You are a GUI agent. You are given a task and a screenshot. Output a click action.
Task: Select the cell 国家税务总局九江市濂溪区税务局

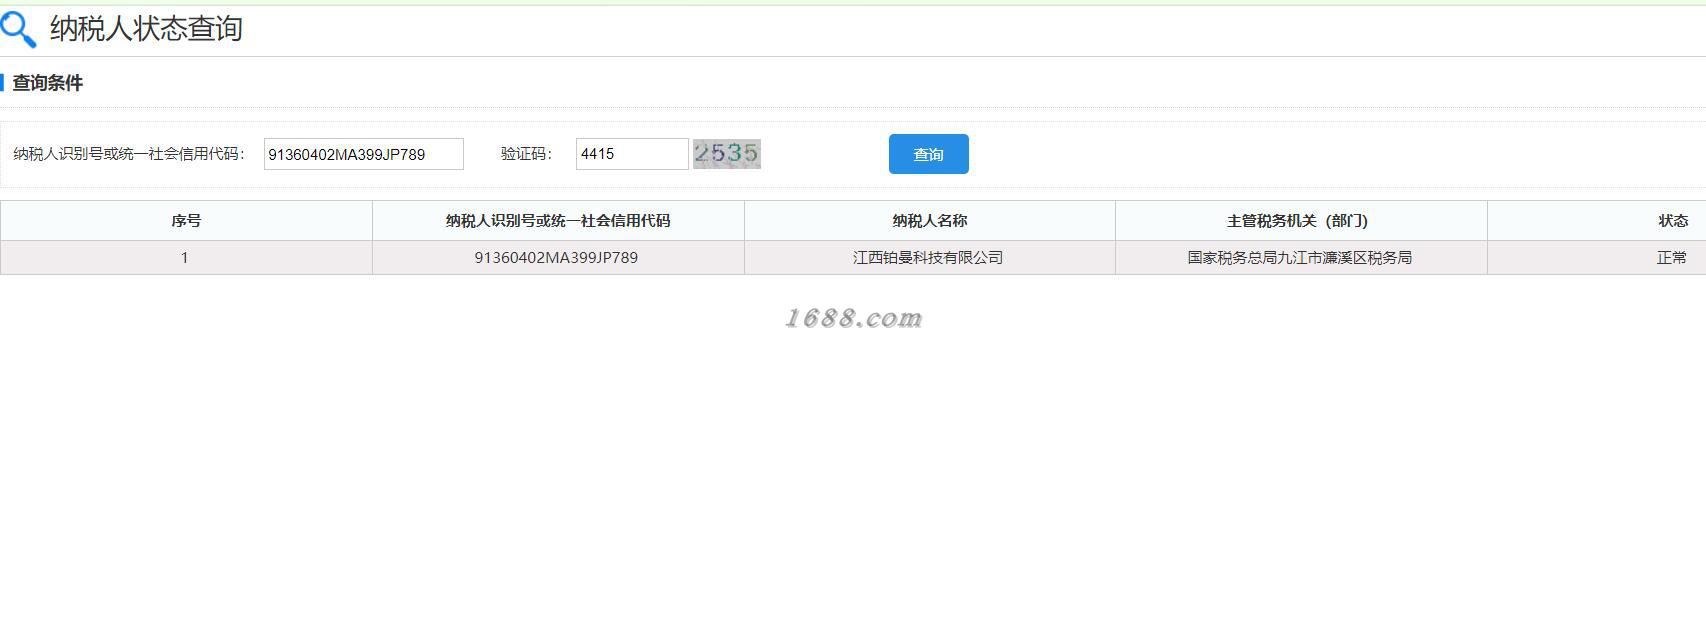click(x=1299, y=258)
